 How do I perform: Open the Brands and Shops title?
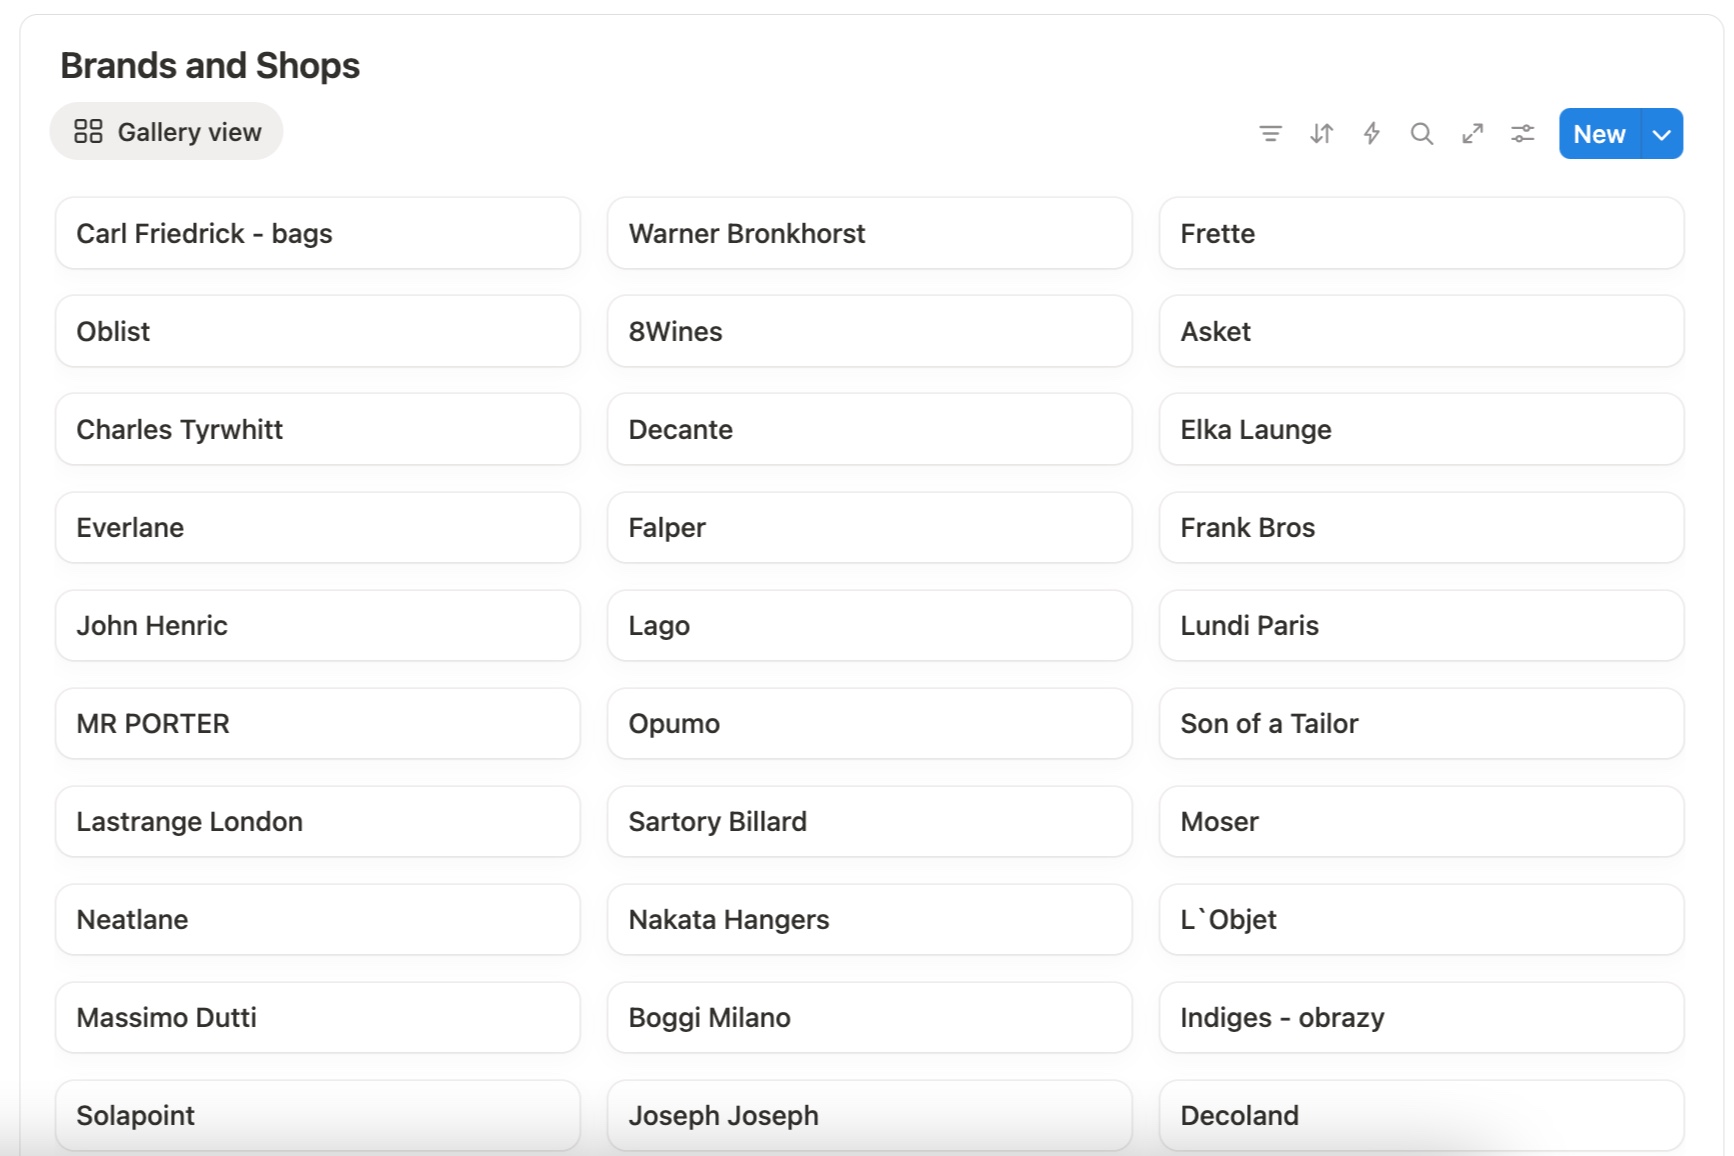coord(210,66)
